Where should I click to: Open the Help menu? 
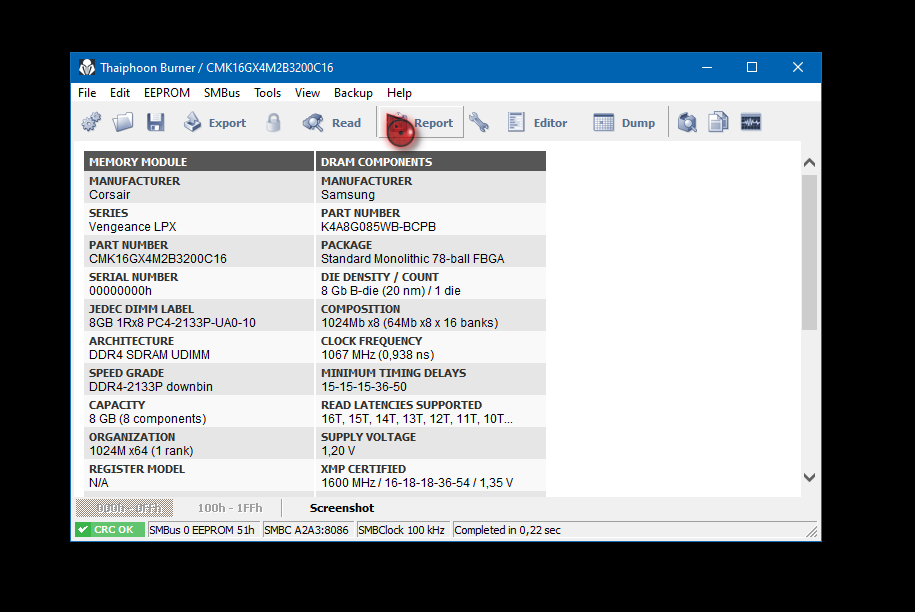pos(399,93)
